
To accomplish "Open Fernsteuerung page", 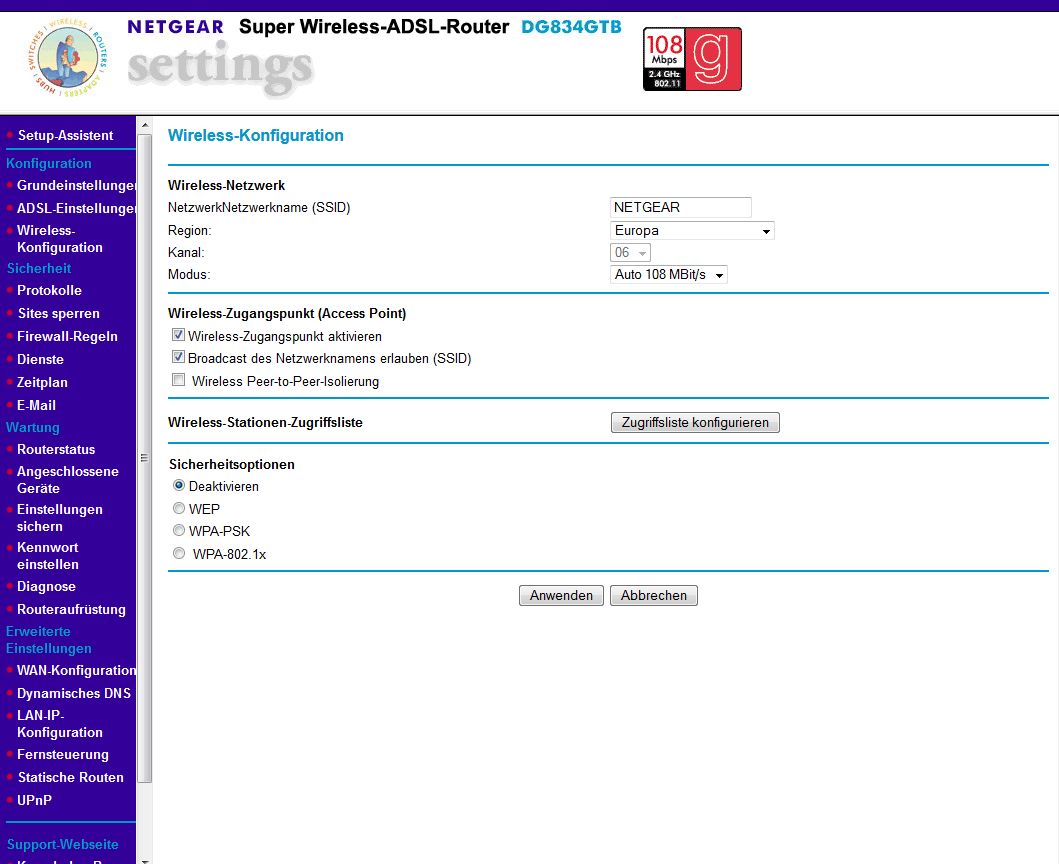I will pos(62,755).
